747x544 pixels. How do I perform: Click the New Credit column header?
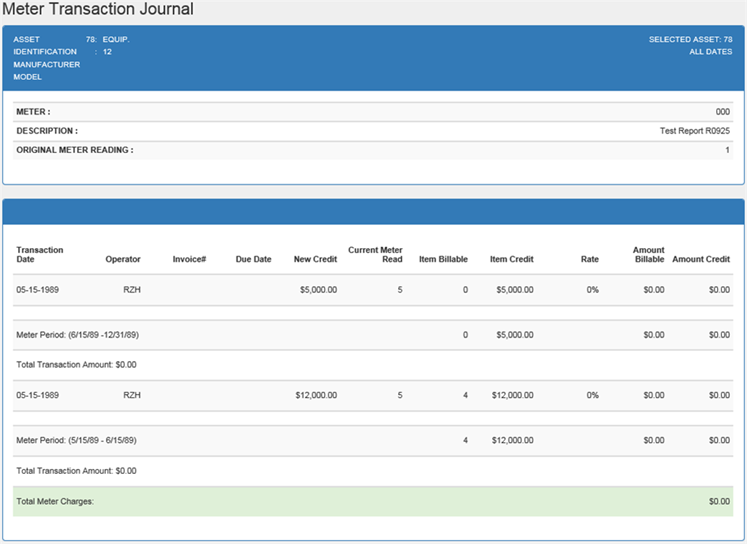coord(315,259)
